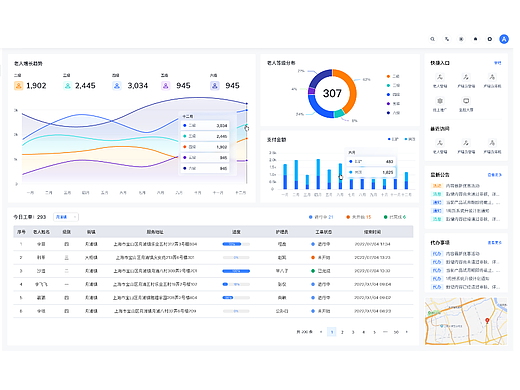
Task: Click the previous-page arrow in pagination
Action: (x=321, y=332)
